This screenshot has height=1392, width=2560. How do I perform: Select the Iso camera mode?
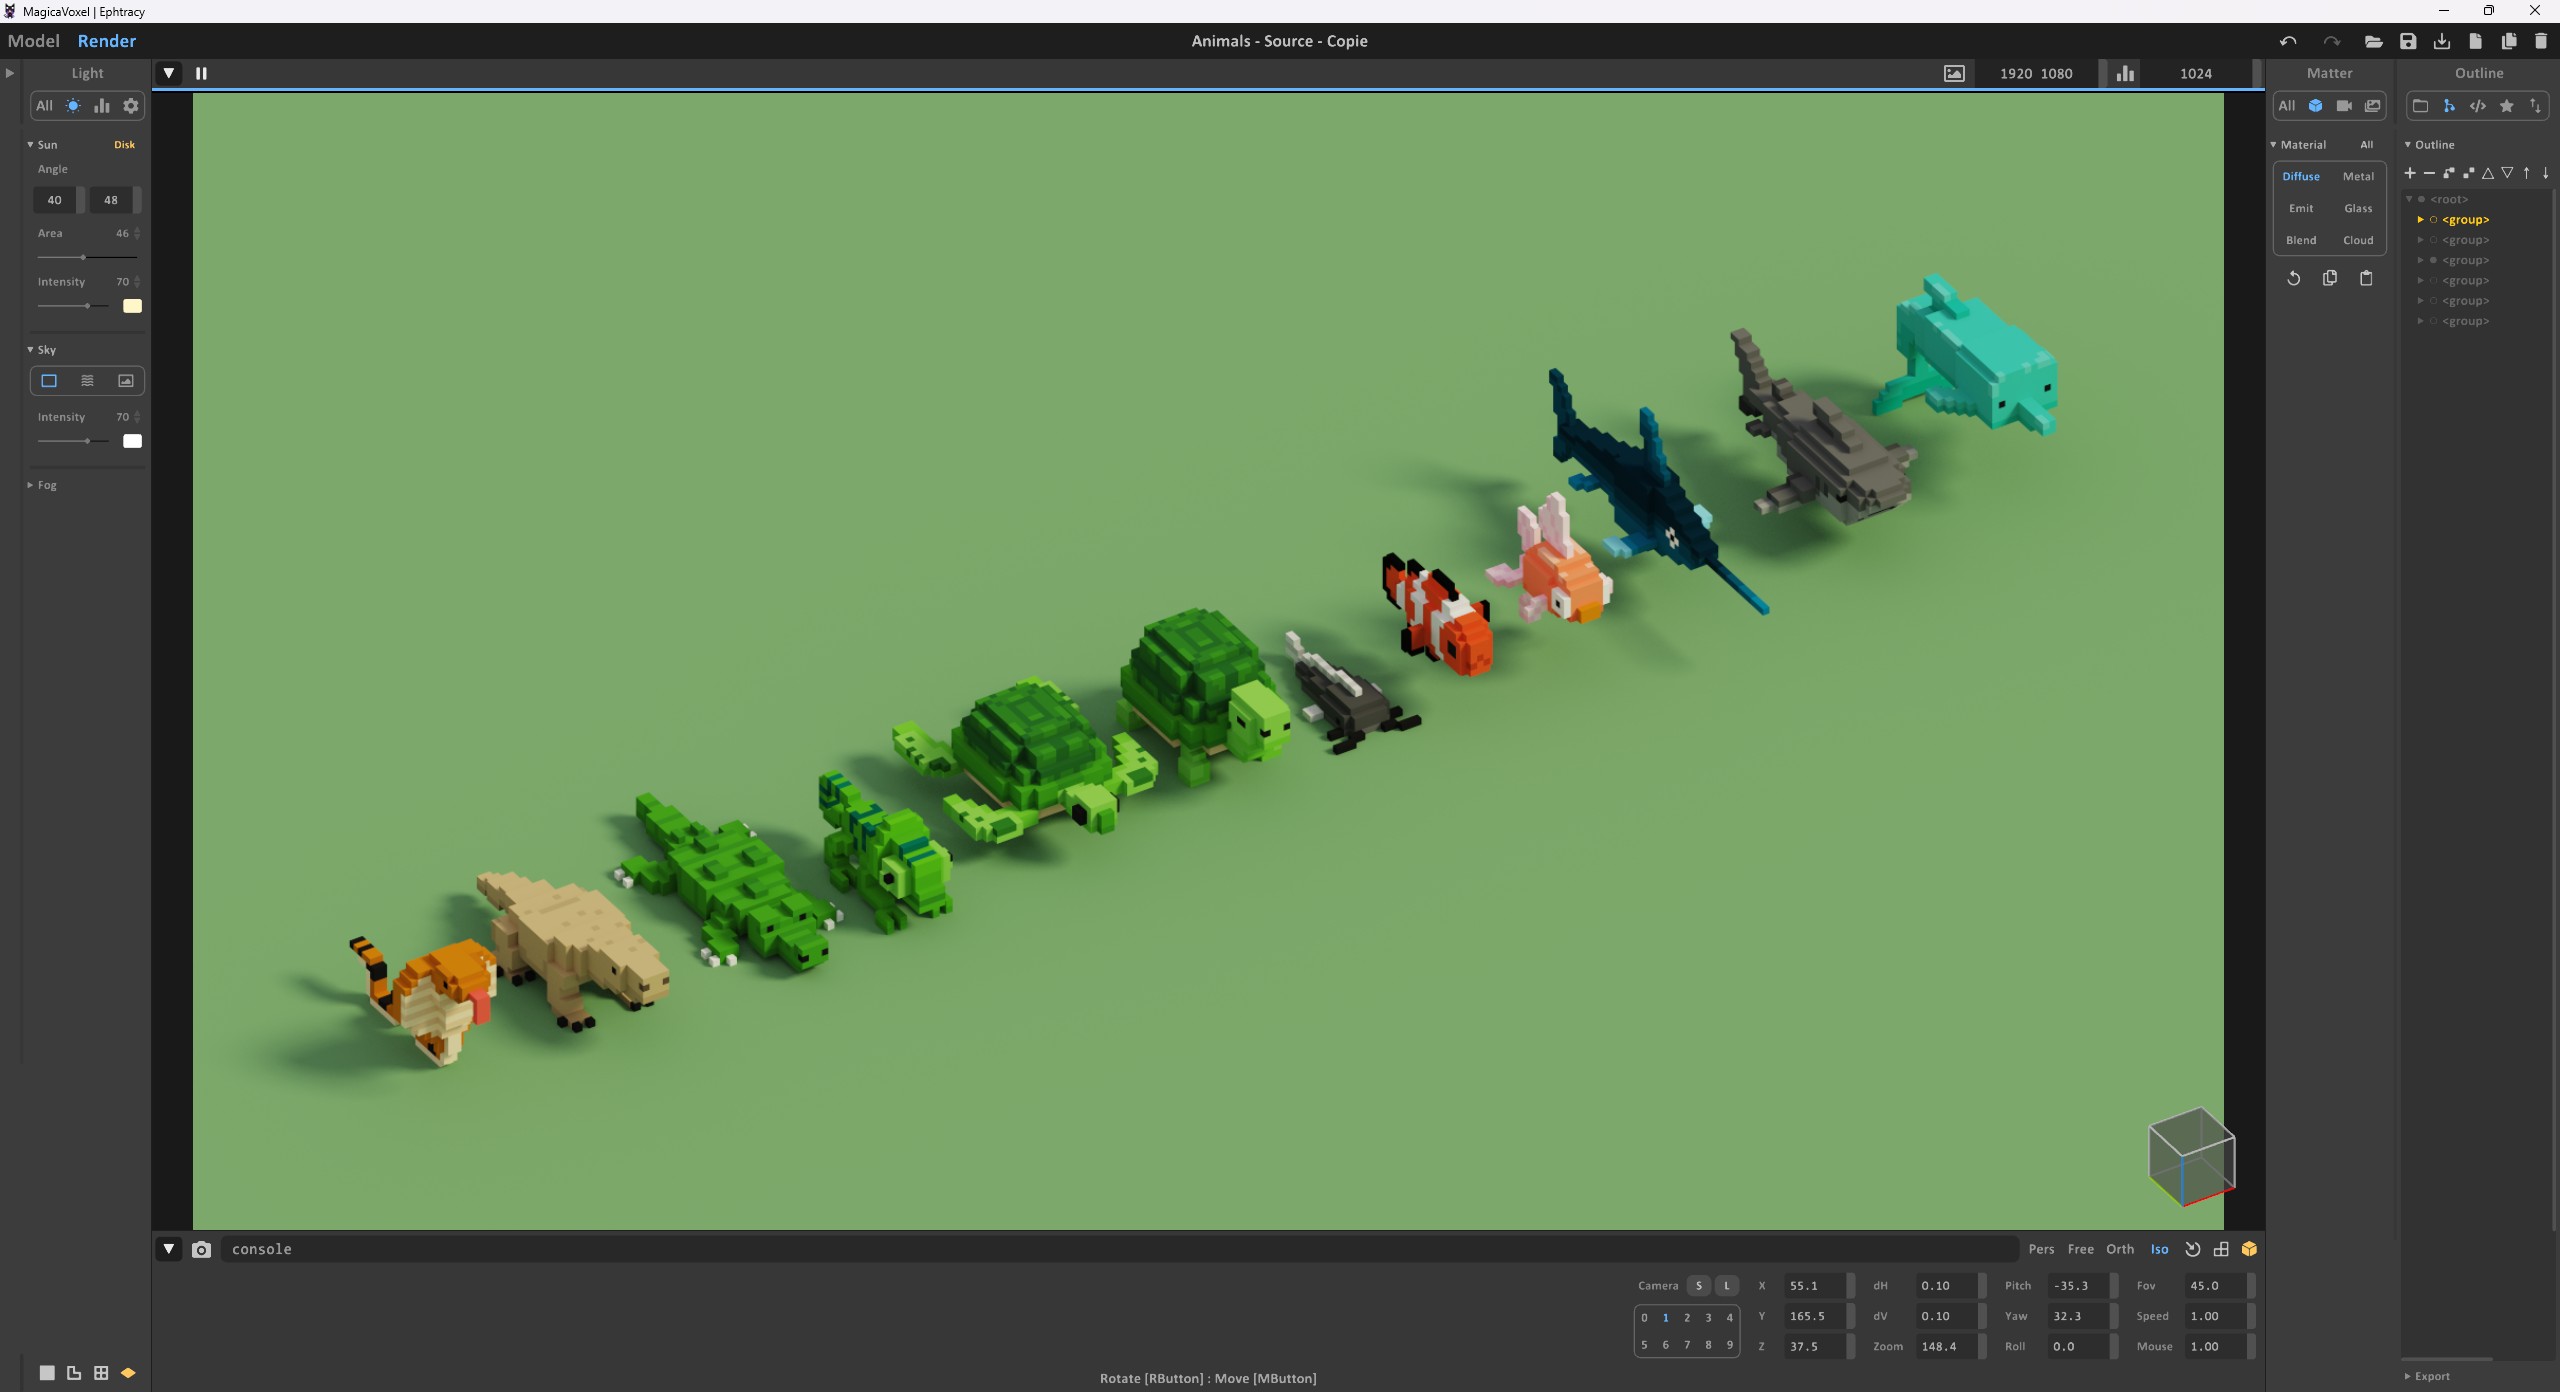pyautogui.click(x=2160, y=1249)
